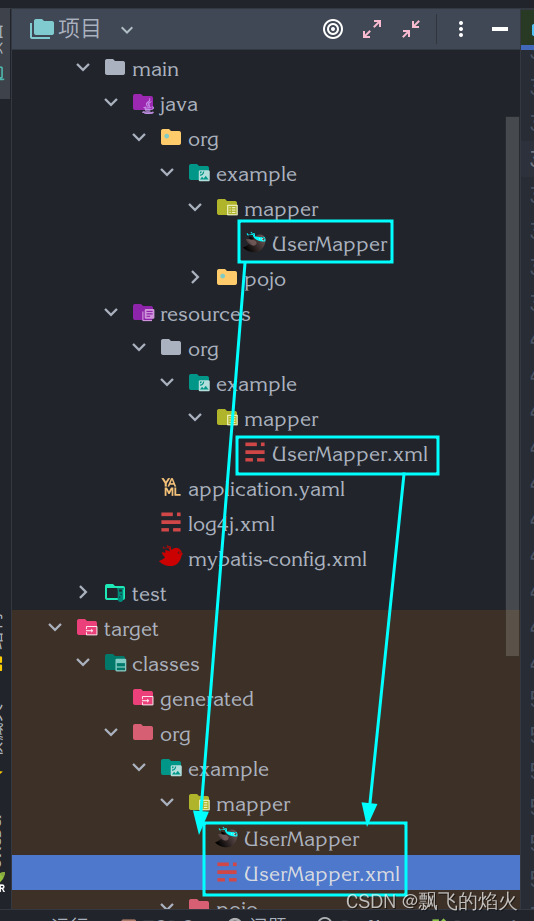534x921 pixels.
Task: Click the 项目 folder icon in header
Action: [x=42, y=28]
